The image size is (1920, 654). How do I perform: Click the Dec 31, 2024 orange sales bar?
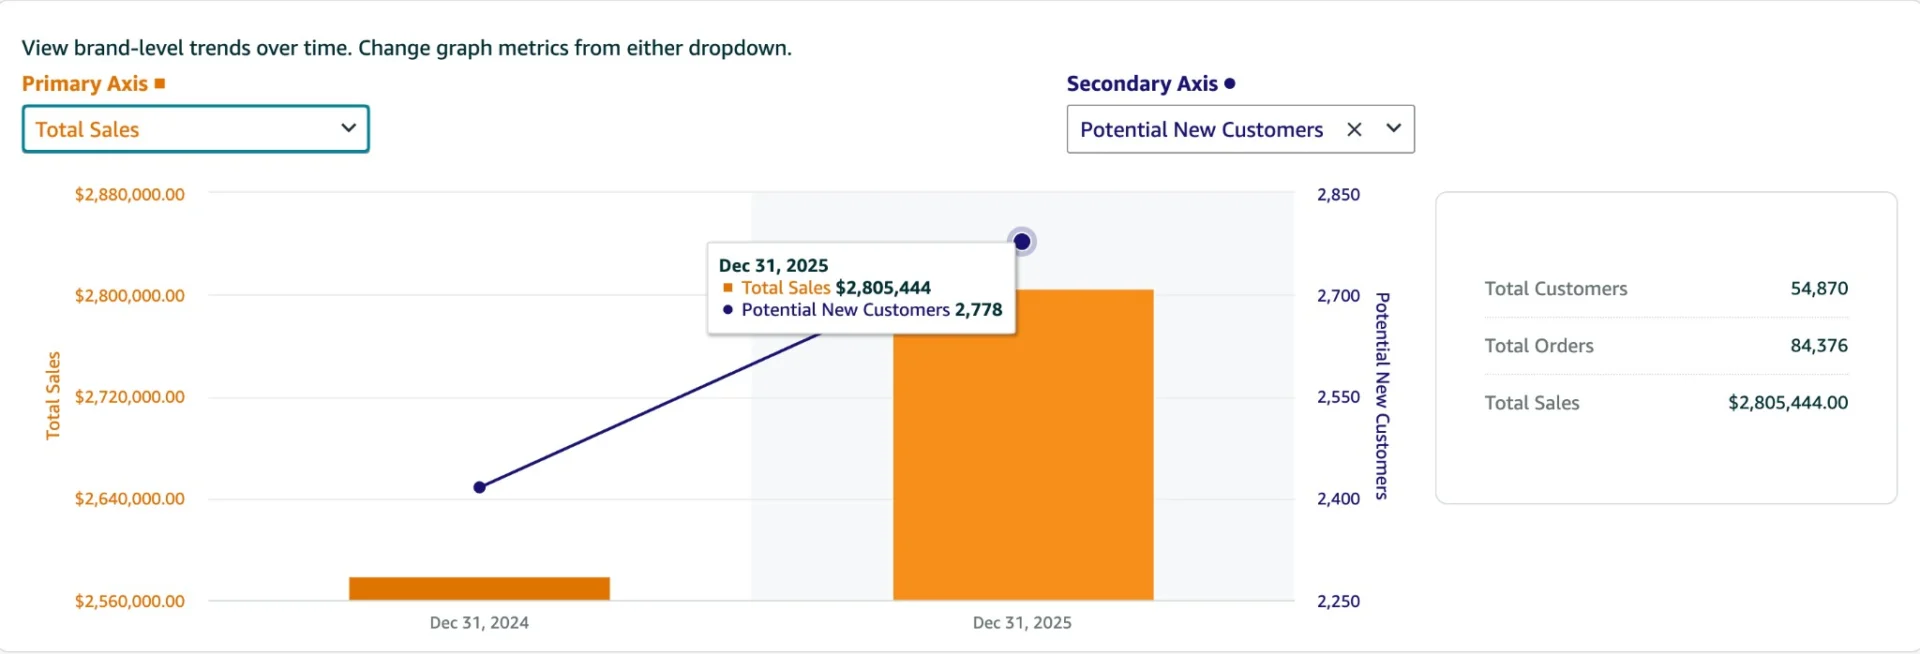(479, 589)
